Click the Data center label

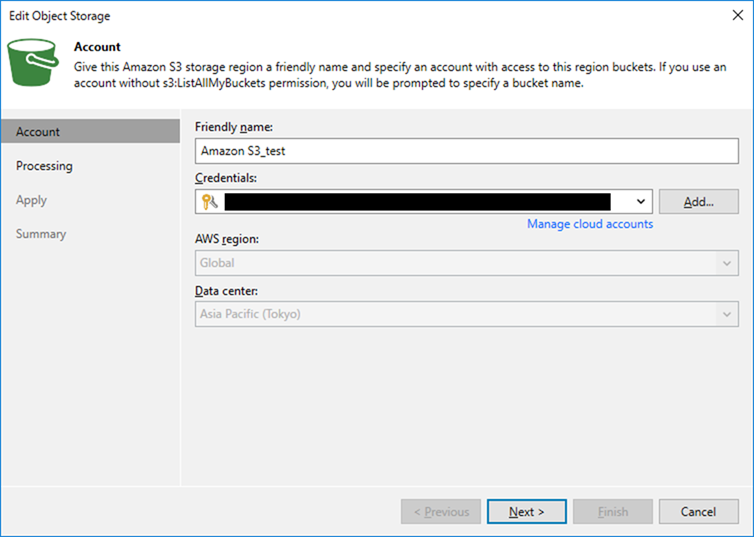pyautogui.click(x=226, y=291)
